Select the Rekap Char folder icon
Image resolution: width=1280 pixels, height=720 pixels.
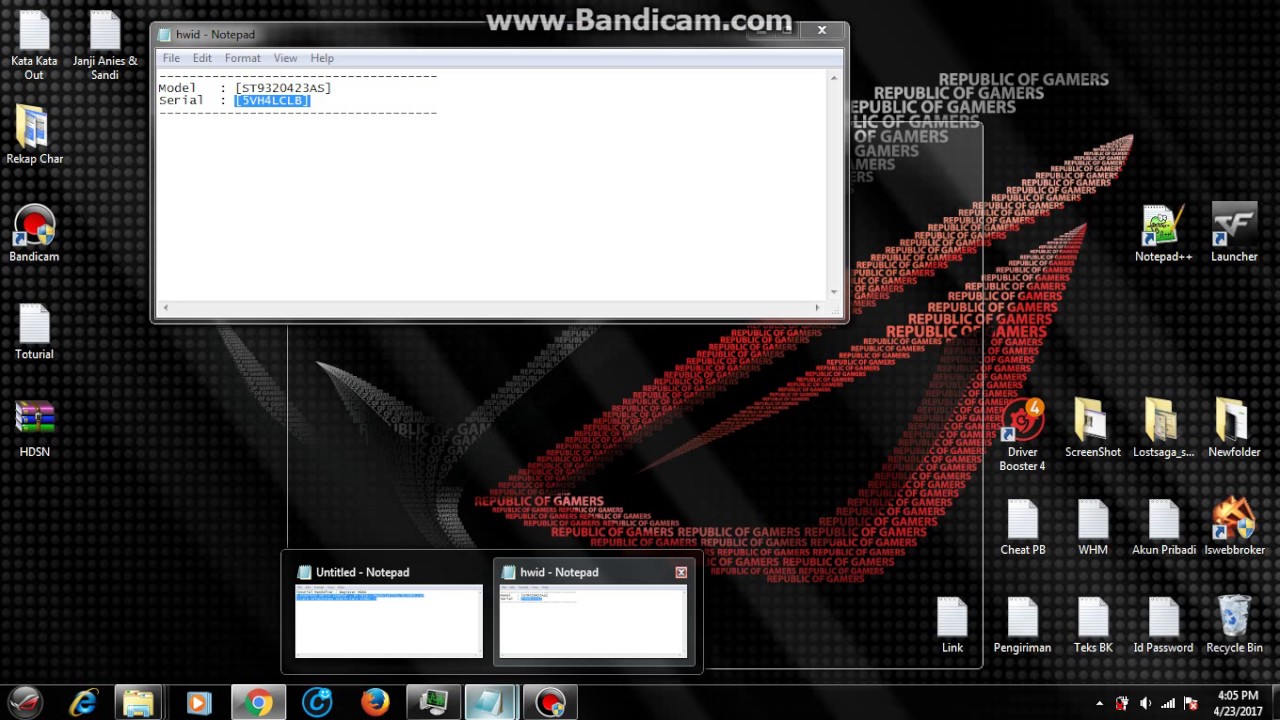(34, 135)
